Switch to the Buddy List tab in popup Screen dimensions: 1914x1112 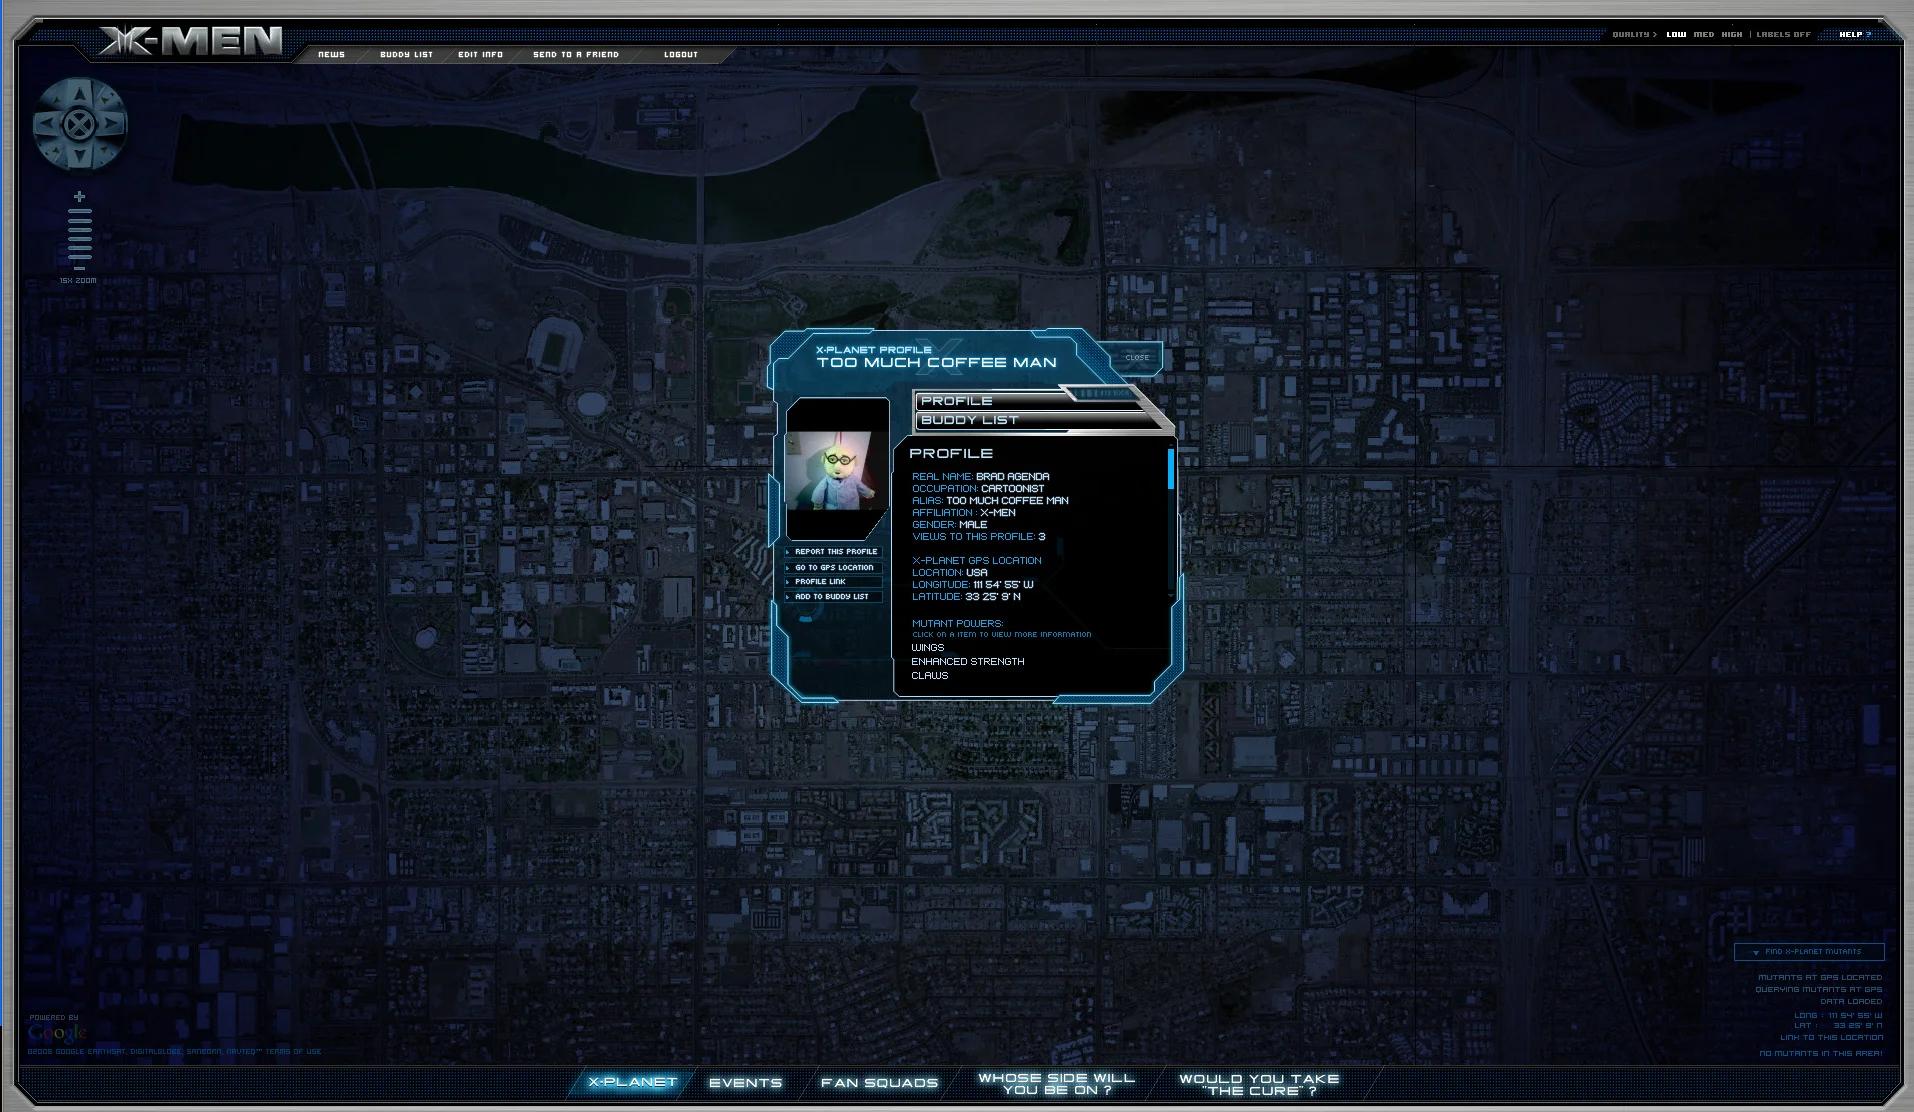[x=1040, y=420]
